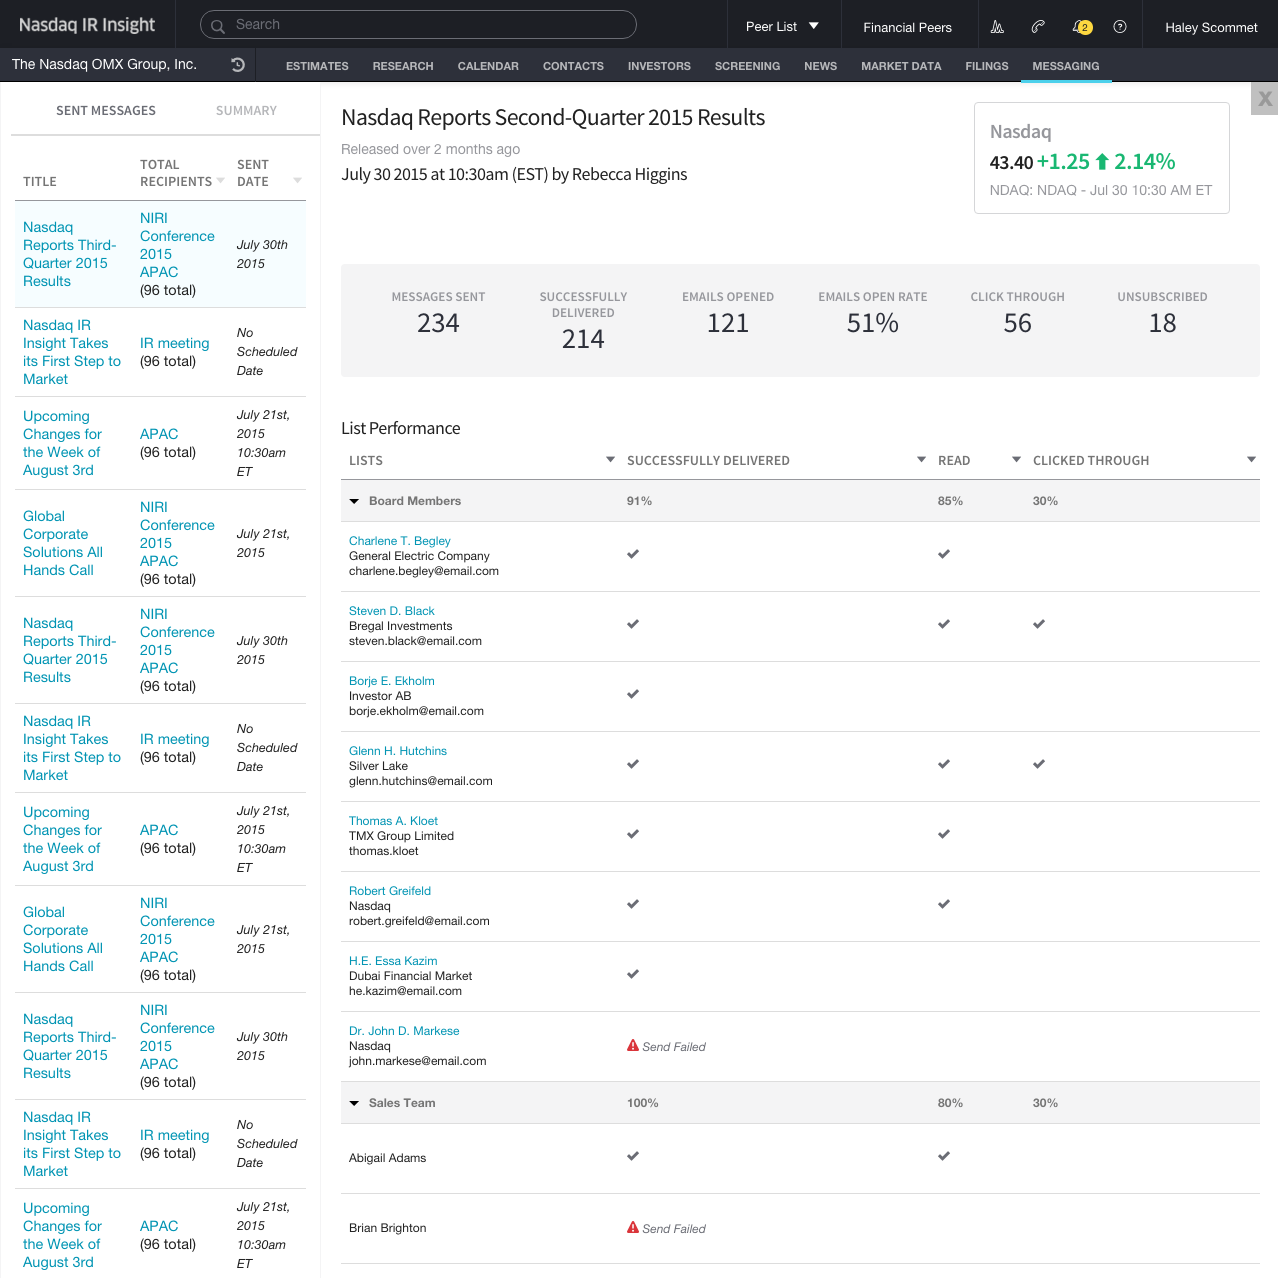The height and width of the screenshot is (1278, 1278).
Task: Click read checkmark for Robert Greifeld
Action: click(944, 904)
